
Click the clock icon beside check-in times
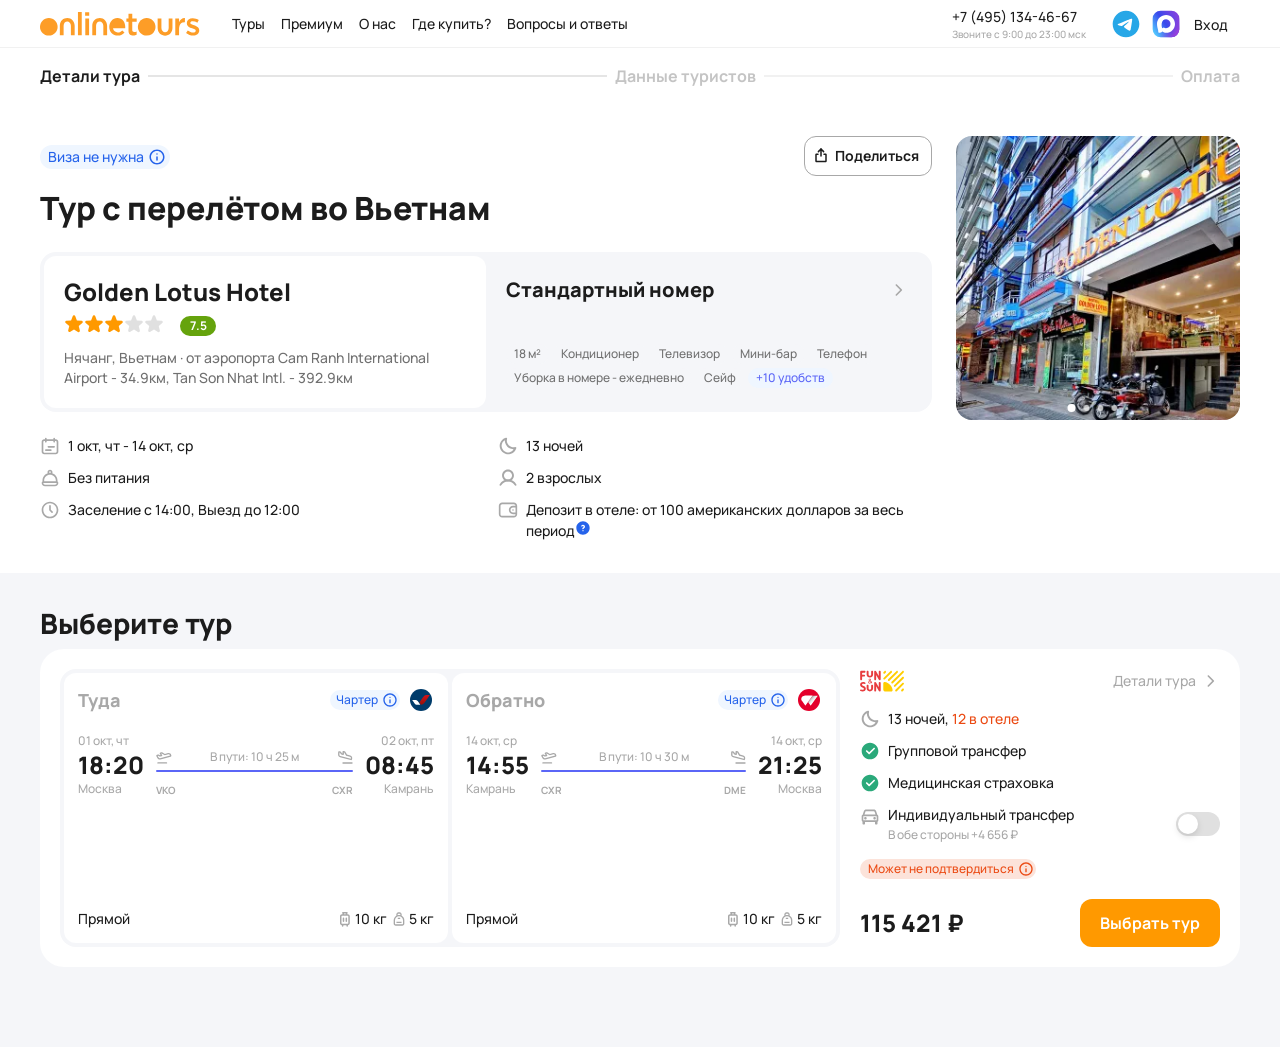50,510
